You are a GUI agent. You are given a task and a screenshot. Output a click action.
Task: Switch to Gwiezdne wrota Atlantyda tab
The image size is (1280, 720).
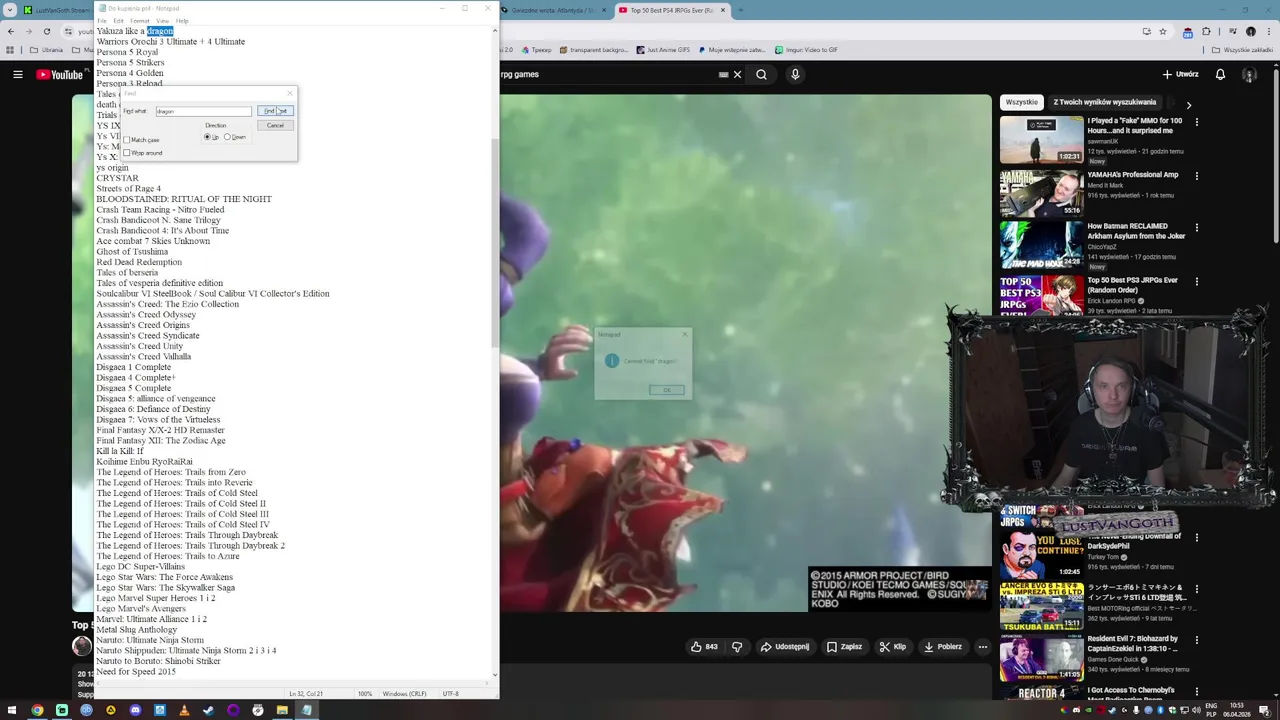[x=552, y=10]
